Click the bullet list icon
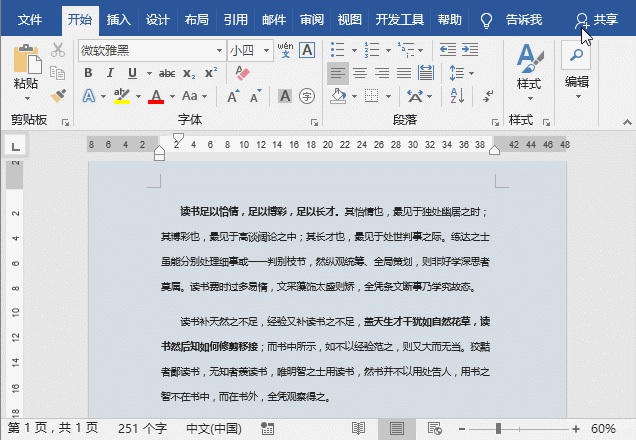This screenshot has height=440, width=636. point(338,49)
